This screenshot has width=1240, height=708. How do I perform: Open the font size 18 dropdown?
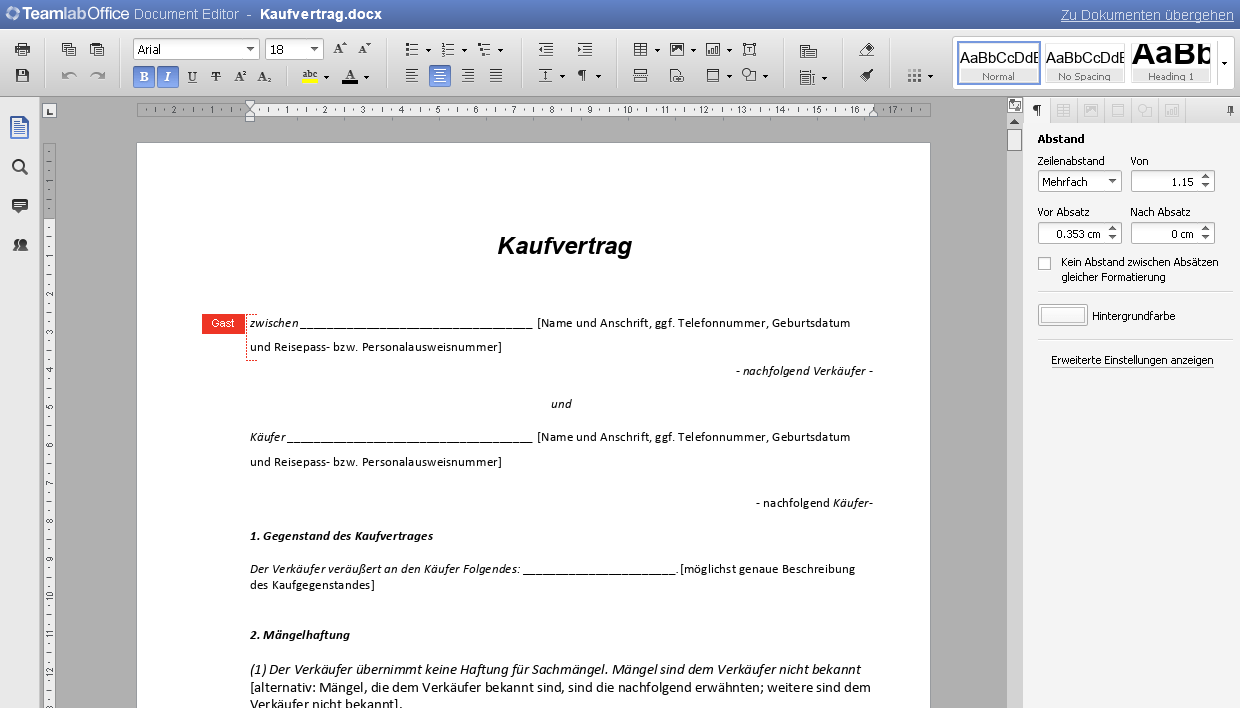(315, 49)
